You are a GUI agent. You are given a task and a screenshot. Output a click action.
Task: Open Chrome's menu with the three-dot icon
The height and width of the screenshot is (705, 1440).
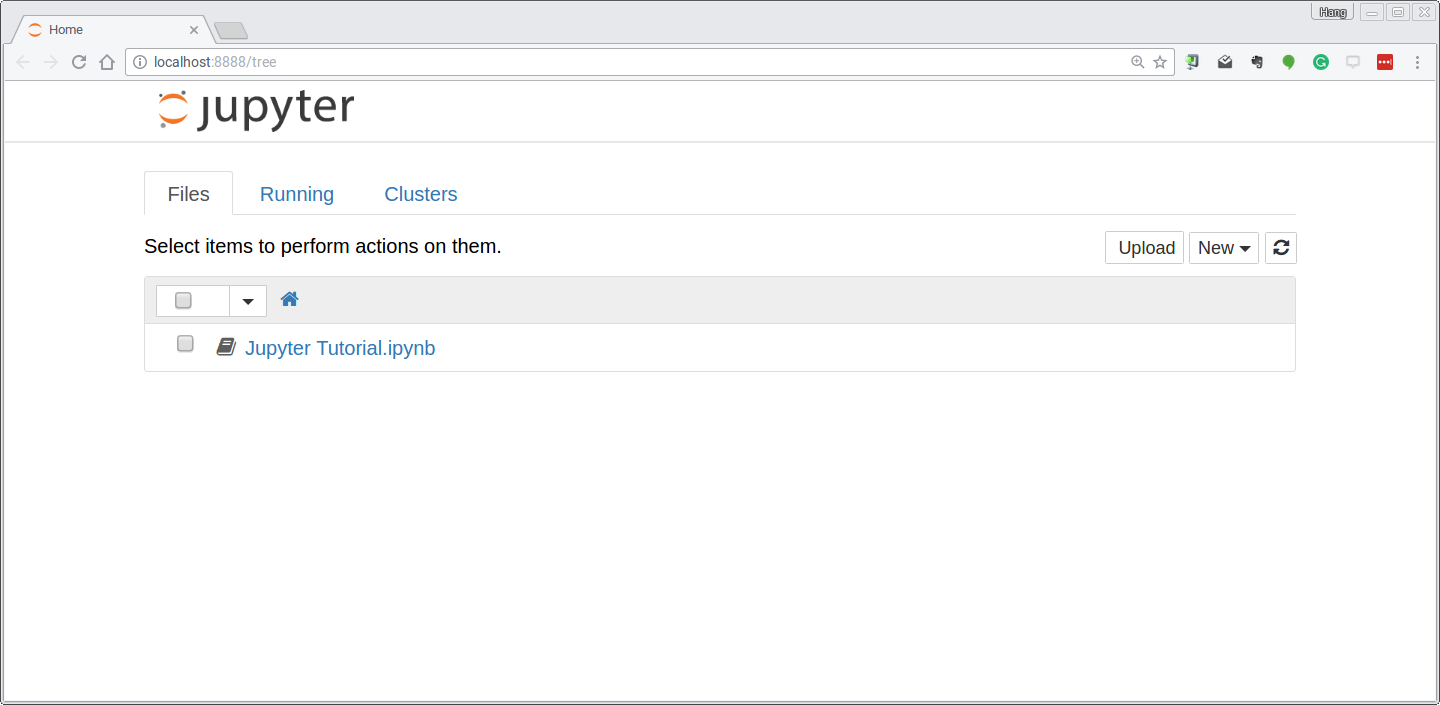tap(1418, 61)
